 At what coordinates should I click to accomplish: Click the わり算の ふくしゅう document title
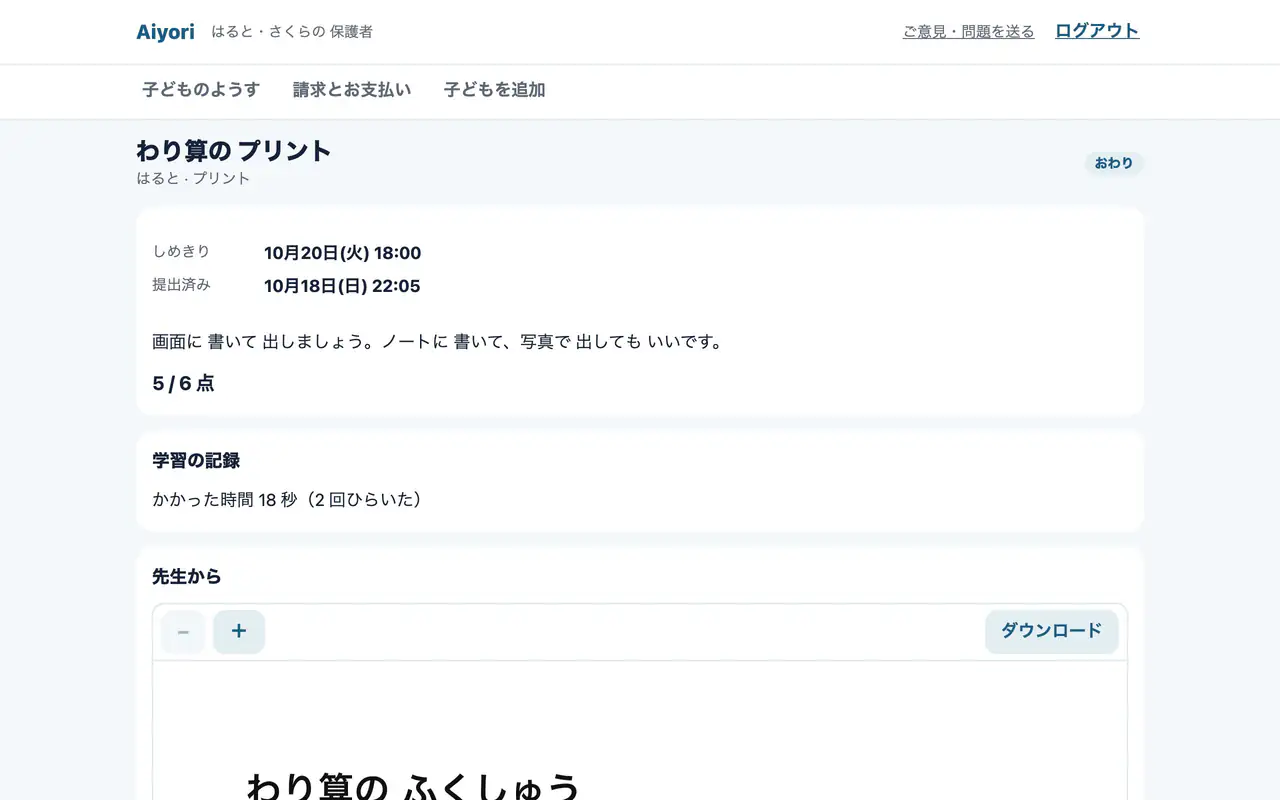[413, 787]
